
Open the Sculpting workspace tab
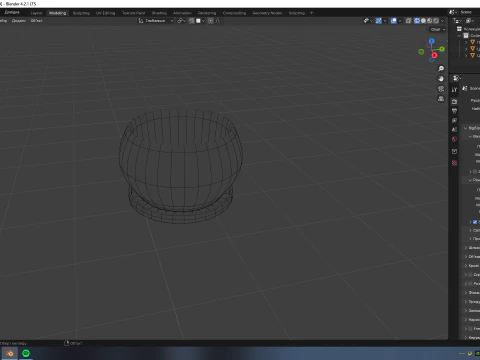tap(81, 13)
